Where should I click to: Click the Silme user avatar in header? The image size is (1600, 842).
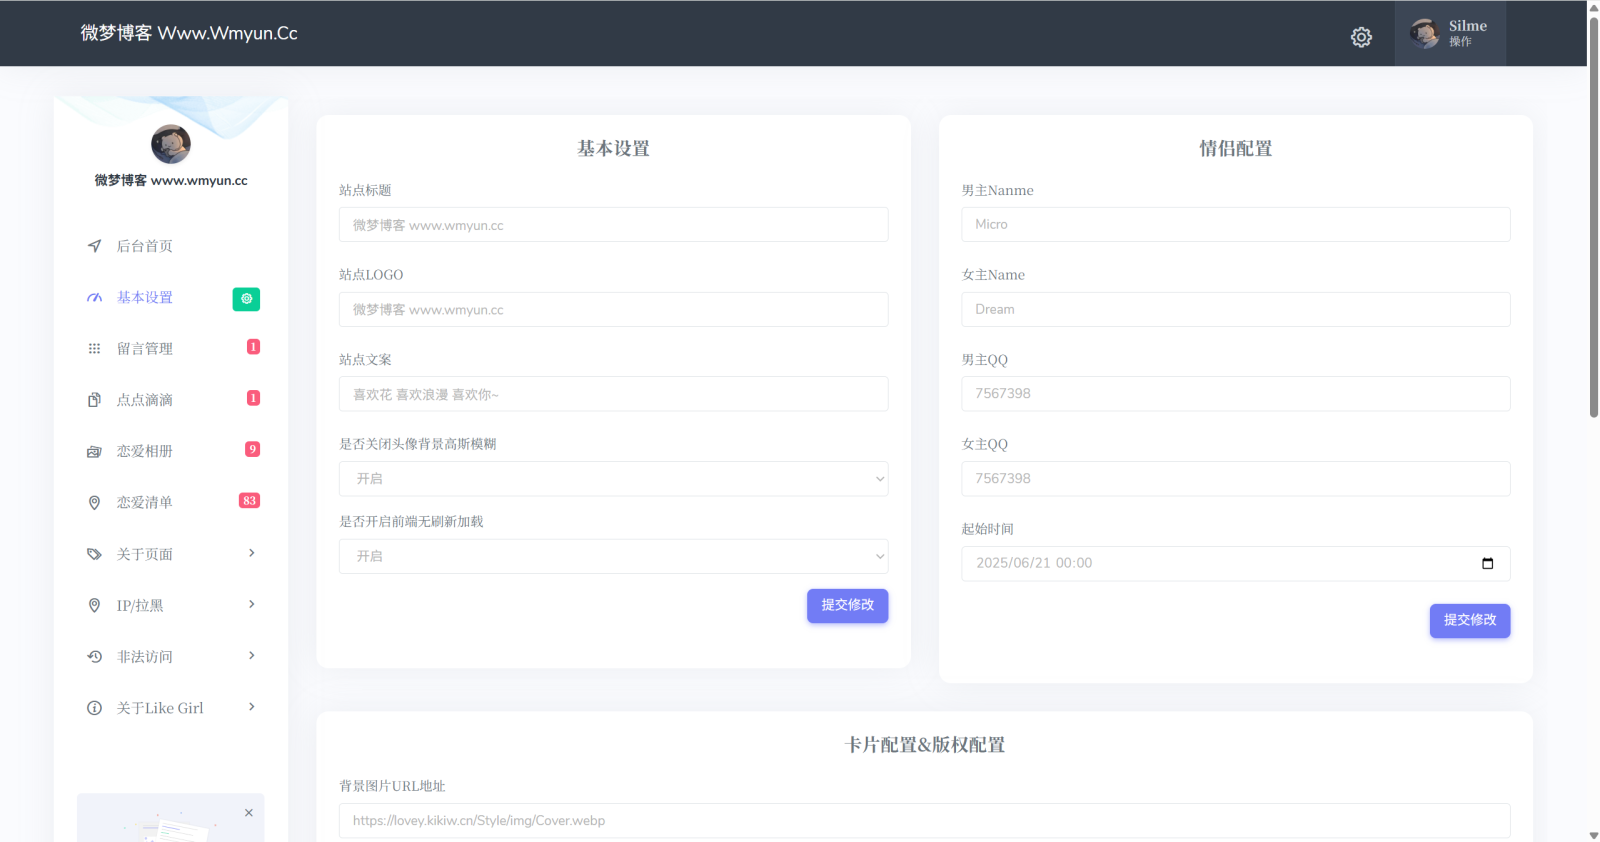pyautogui.click(x=1425, y=33)
